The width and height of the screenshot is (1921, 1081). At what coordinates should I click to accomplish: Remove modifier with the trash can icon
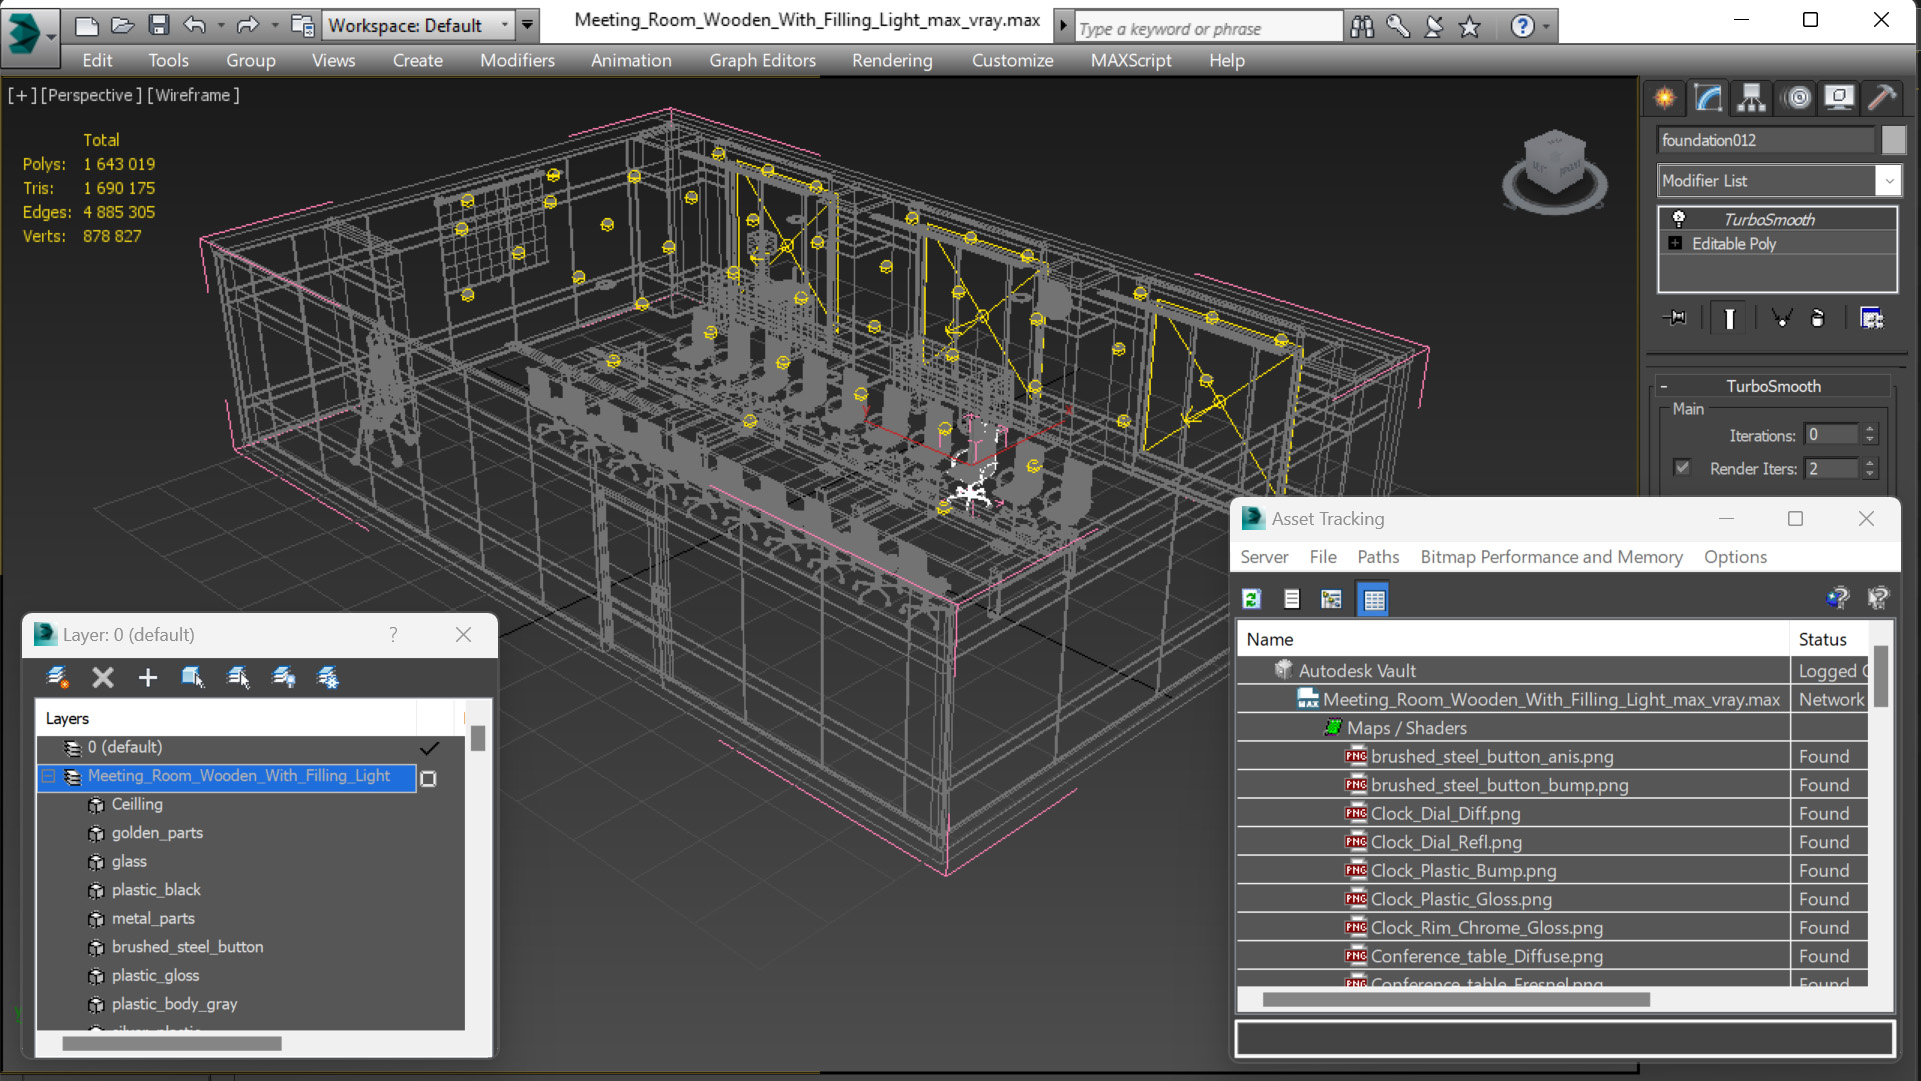tap(1818, 318)
